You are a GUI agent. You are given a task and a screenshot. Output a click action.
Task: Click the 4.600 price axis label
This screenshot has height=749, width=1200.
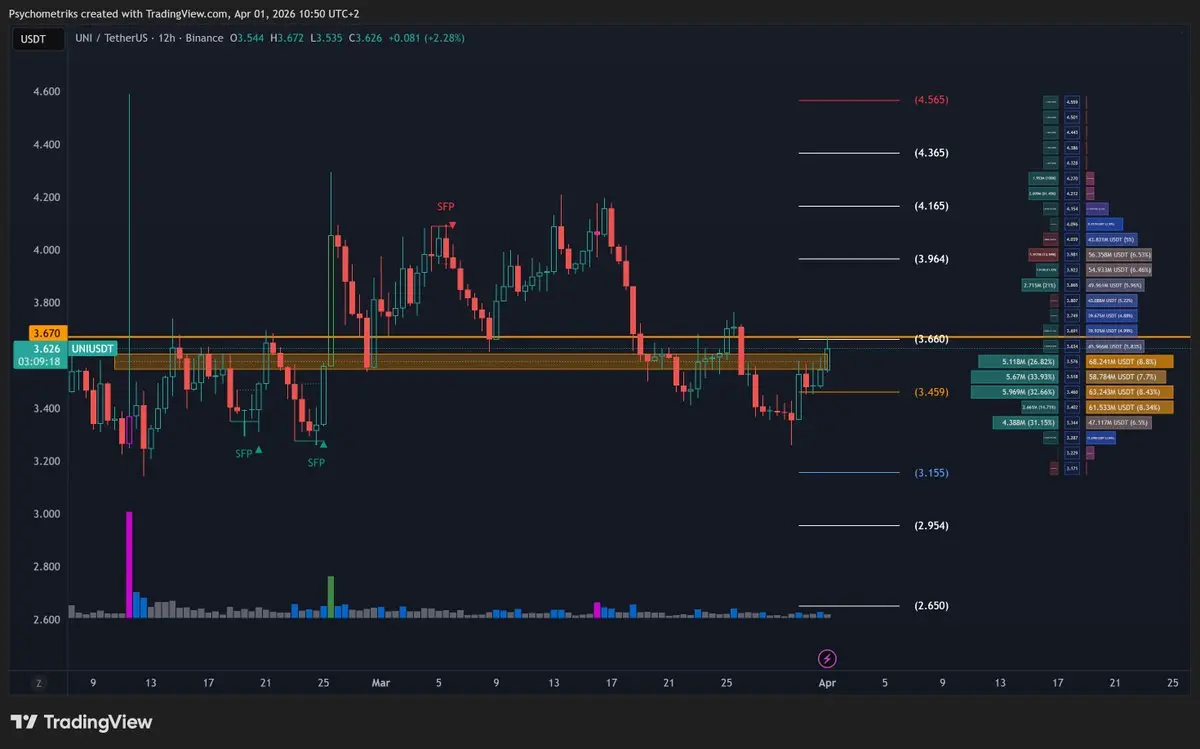[47, 92]
